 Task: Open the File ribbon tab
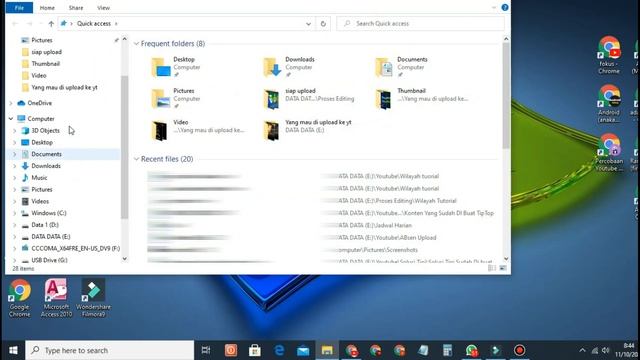click(19, 8)
